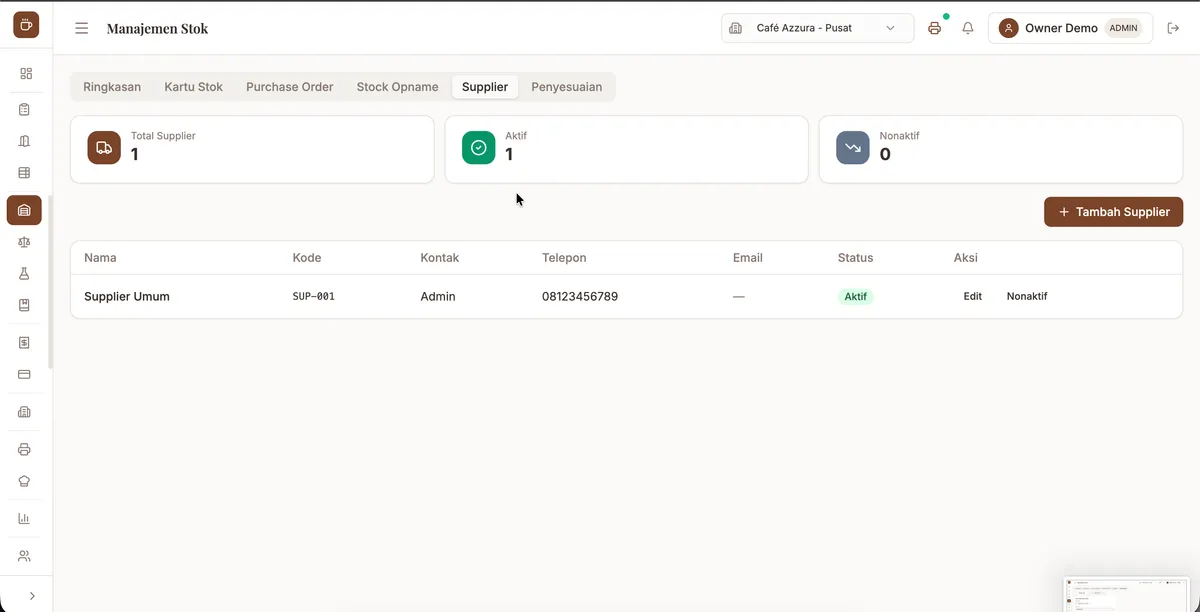
Task: Click the Telepon column header
Action: [x=564, y=258]
